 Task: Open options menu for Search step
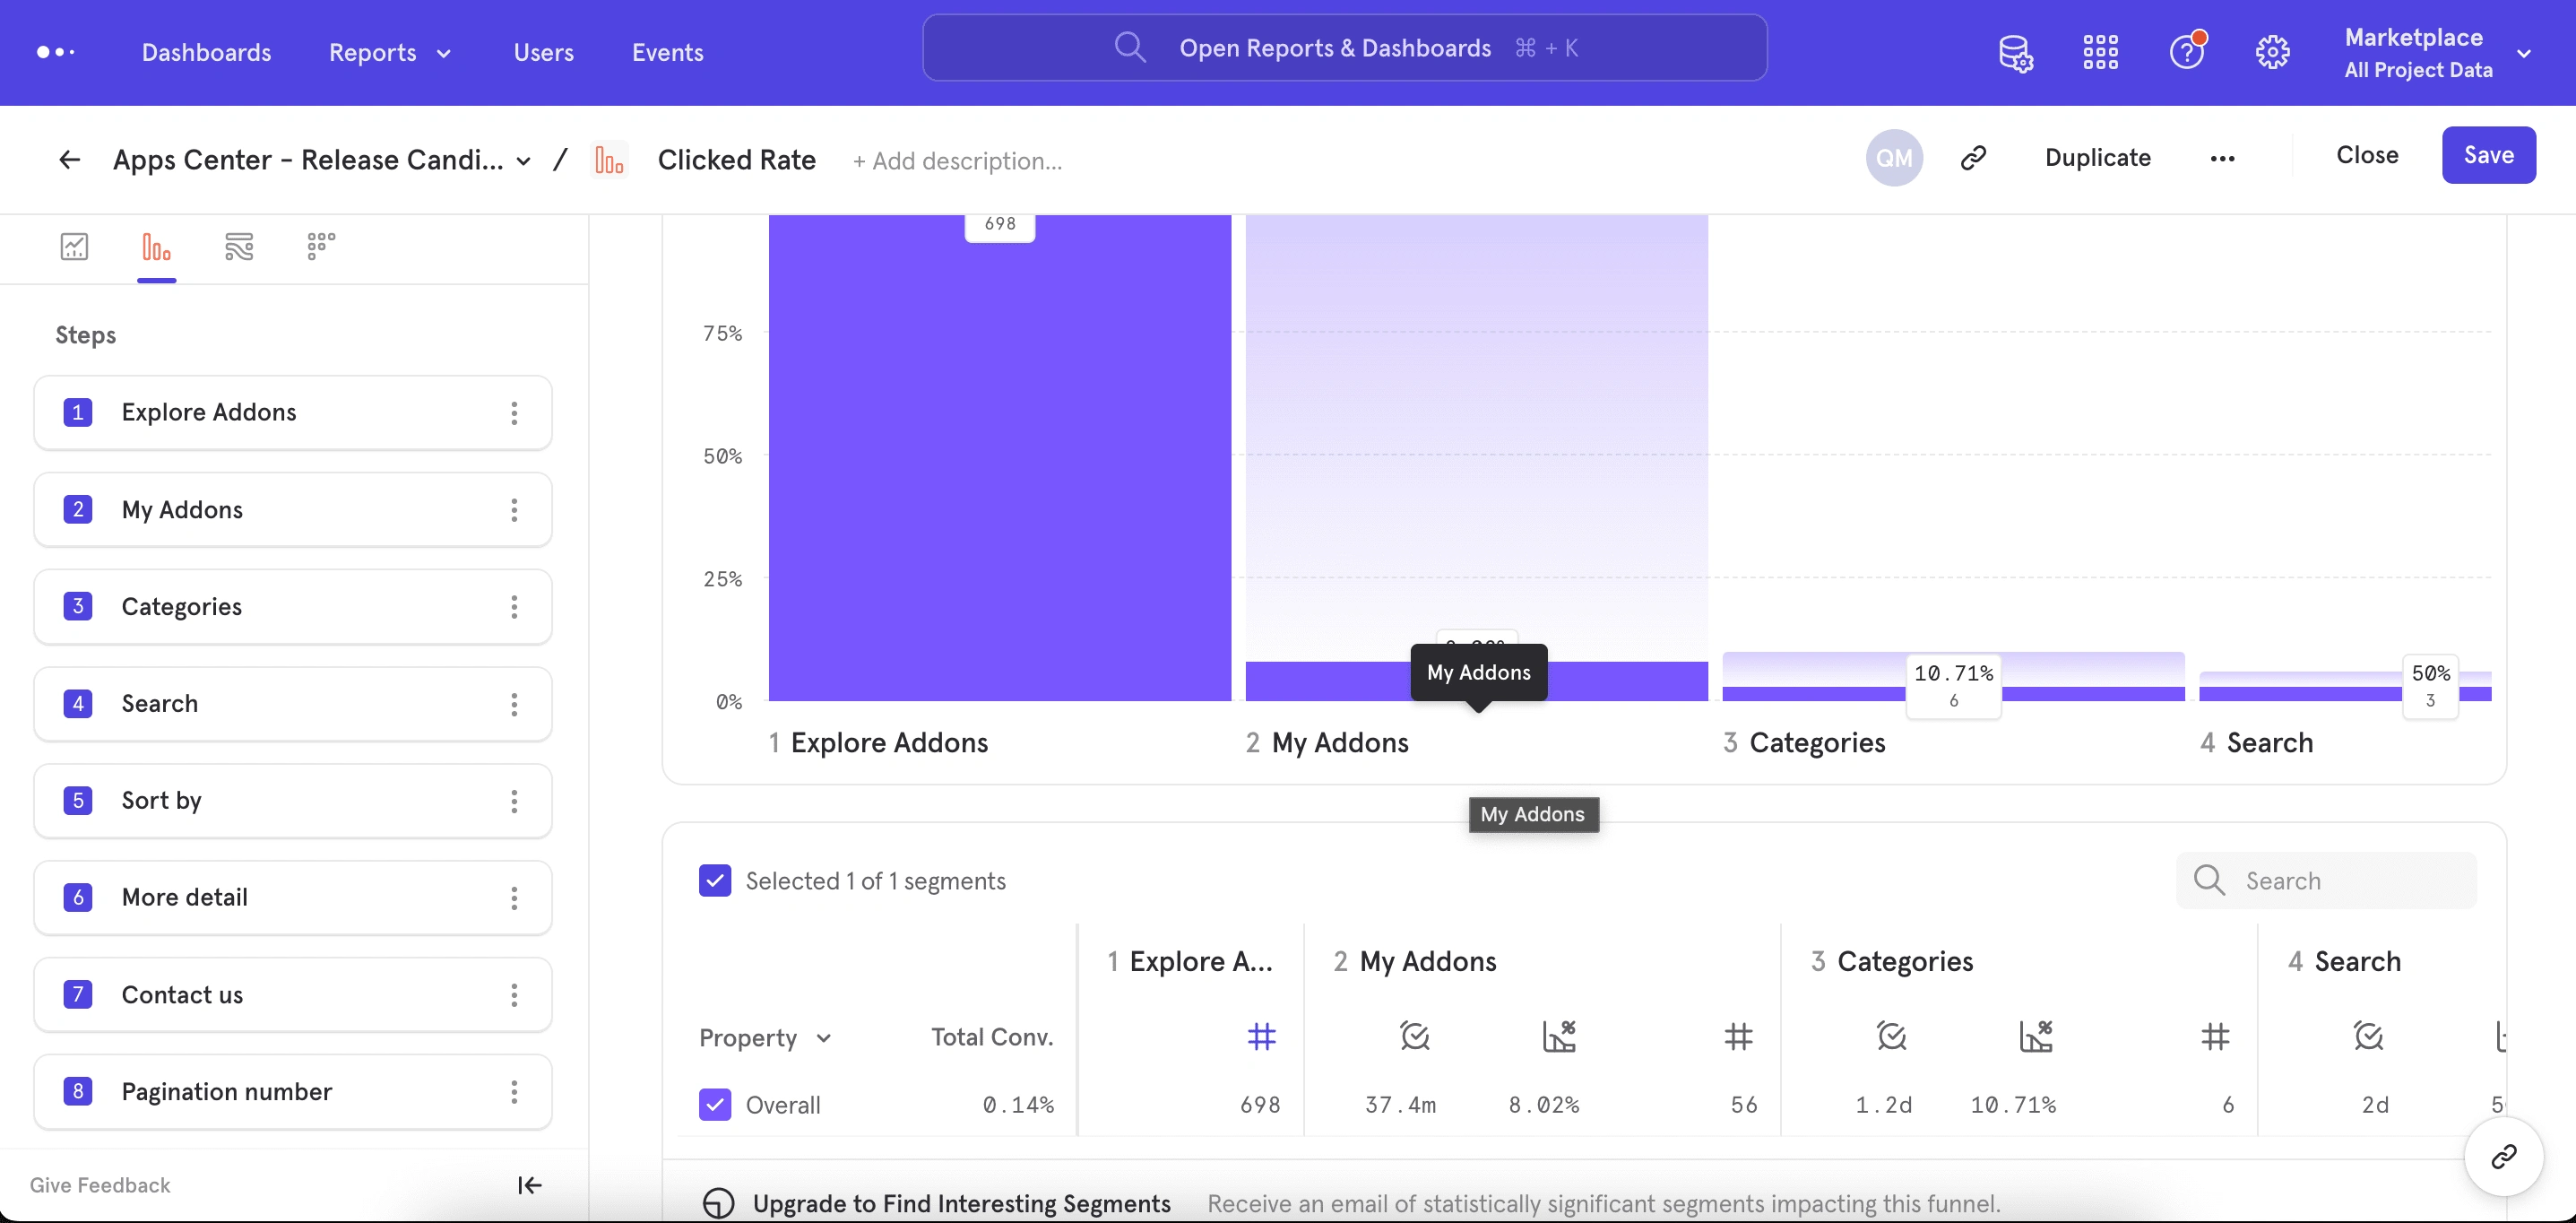pyautogui.click(x=514, y=704)
